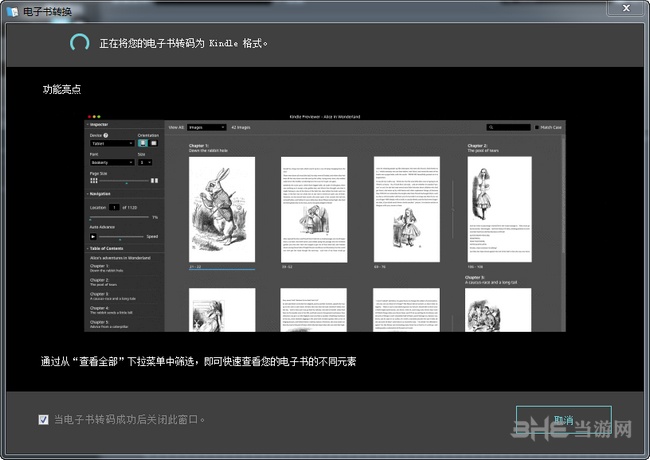650x460 pixels.
Task: Click the Location number field
Action: 114,207
